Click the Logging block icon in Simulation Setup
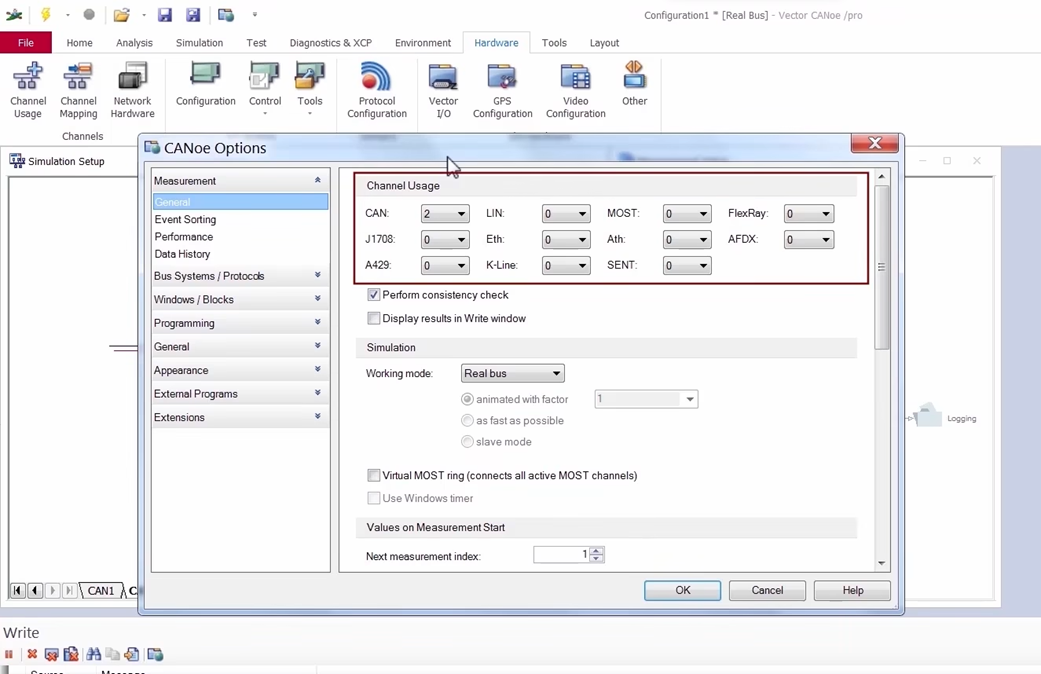 tap(927, 416)
